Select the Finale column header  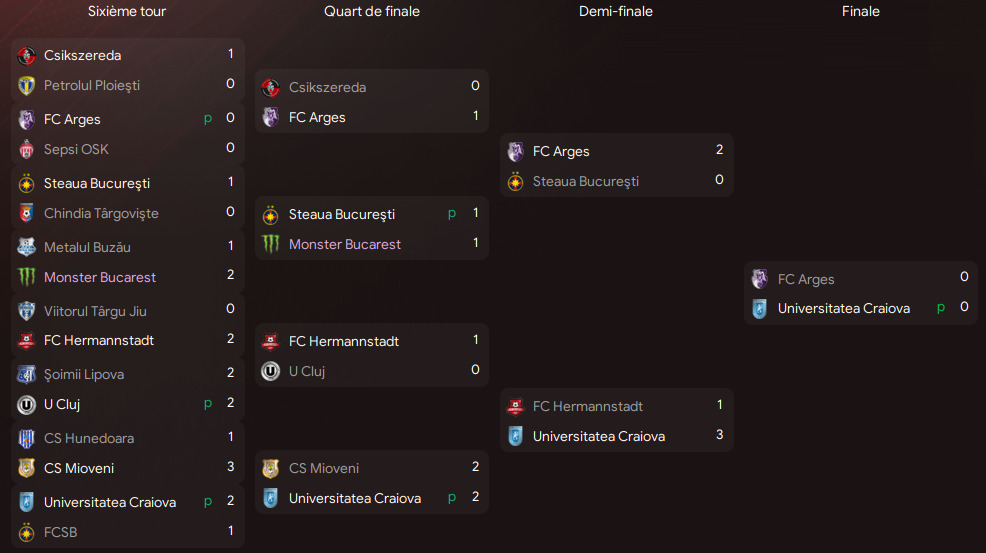[860, 11]
